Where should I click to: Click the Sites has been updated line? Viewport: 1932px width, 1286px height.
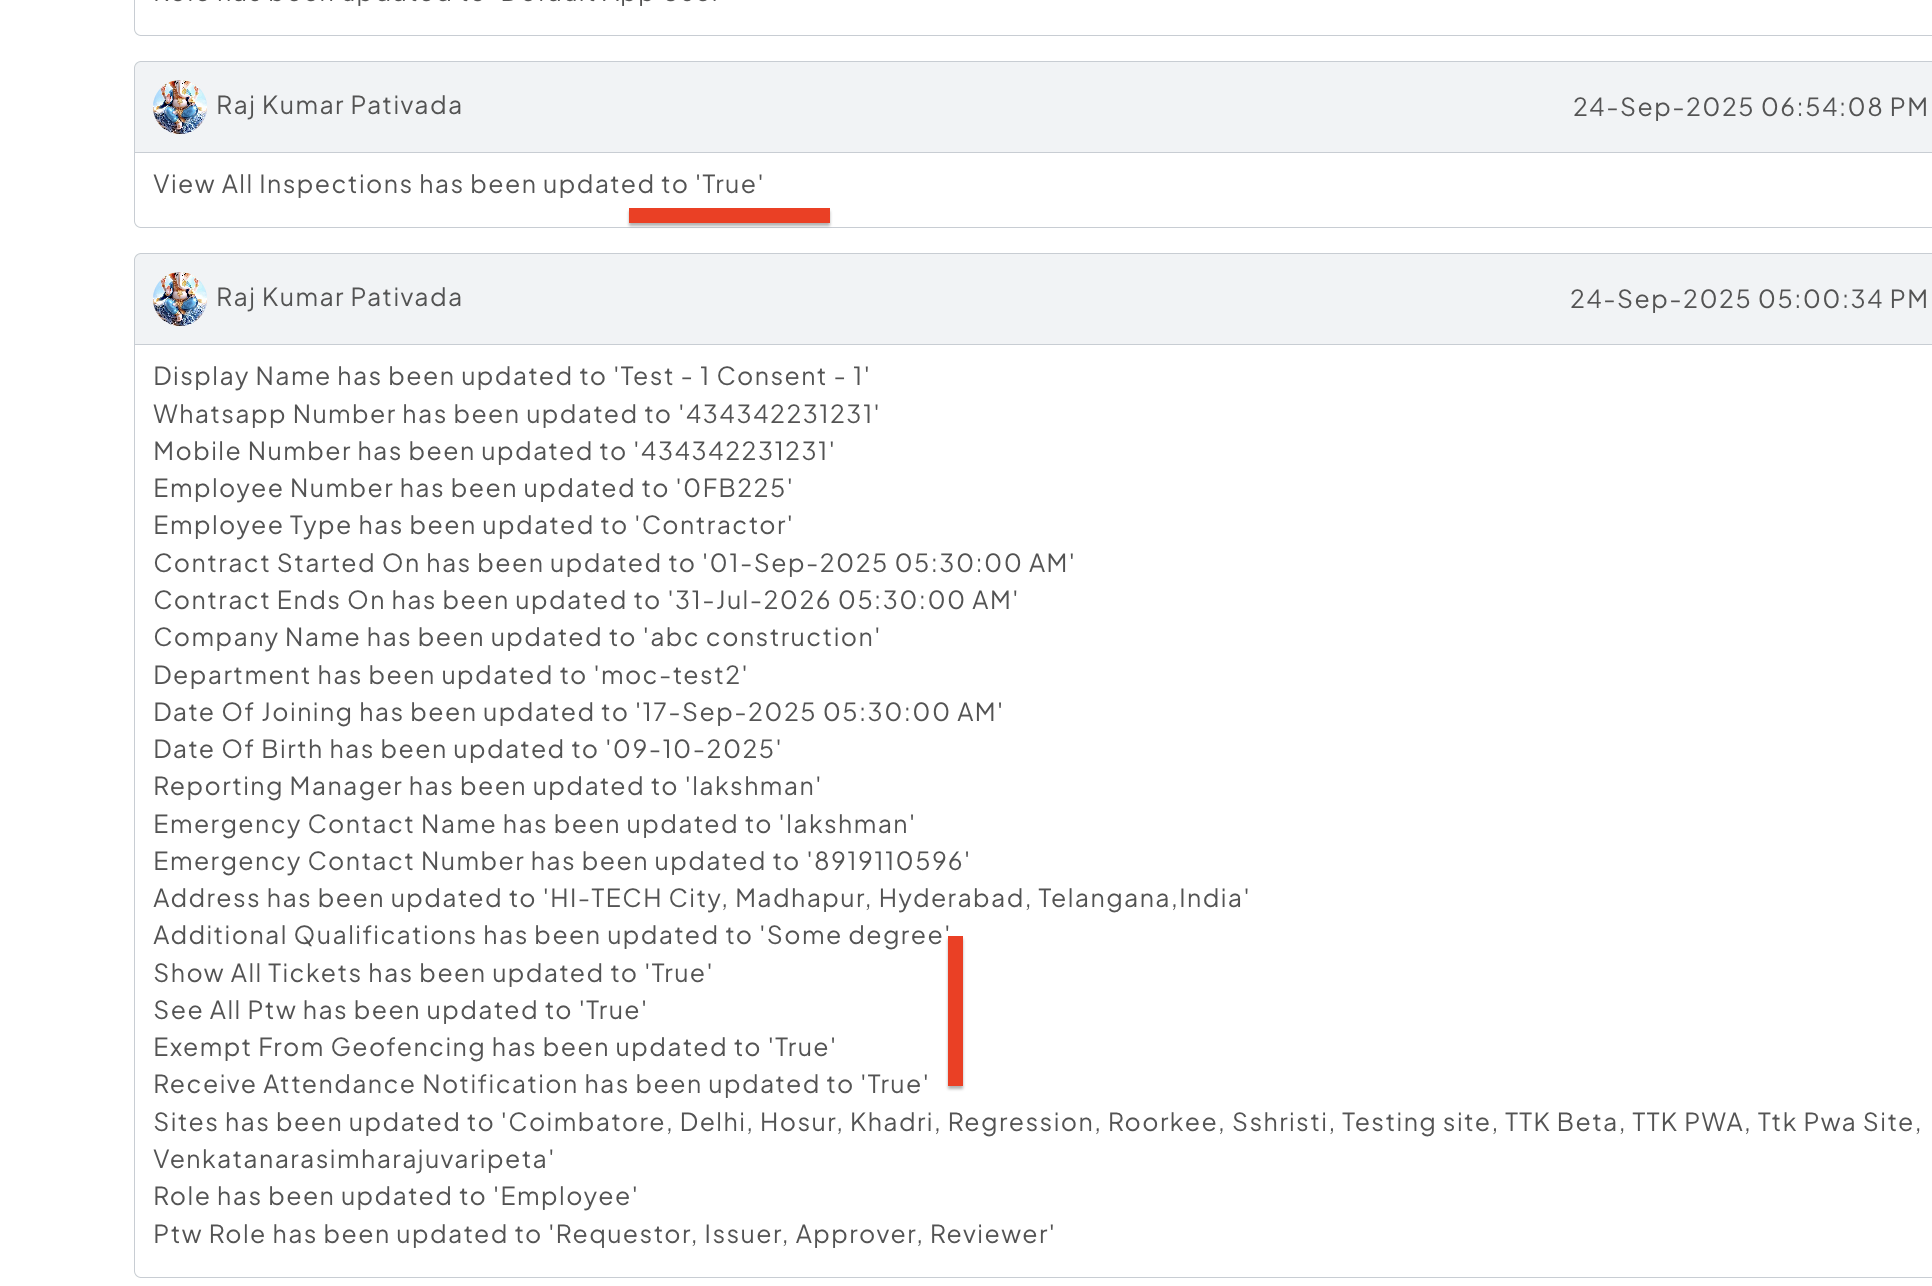(x=1035, y=1123)
